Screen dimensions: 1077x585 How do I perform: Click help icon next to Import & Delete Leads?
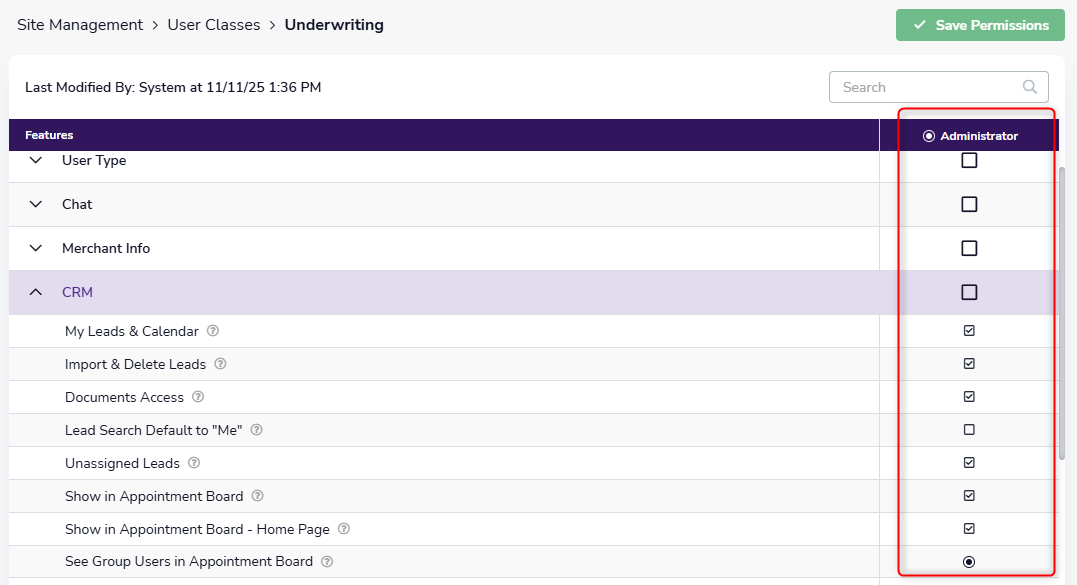pos(220,364)
